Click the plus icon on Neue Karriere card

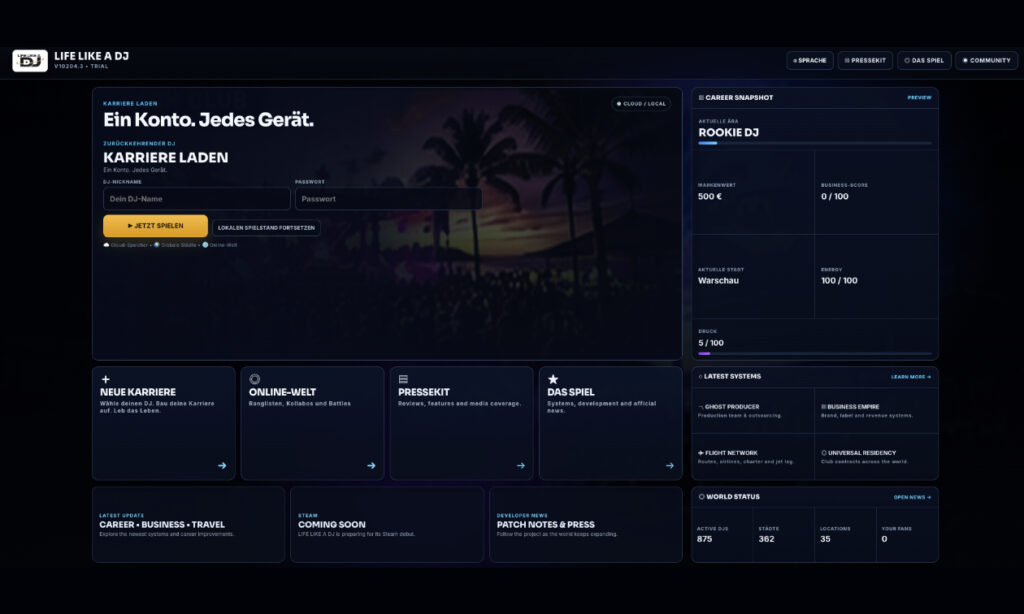tap(106, 379)
